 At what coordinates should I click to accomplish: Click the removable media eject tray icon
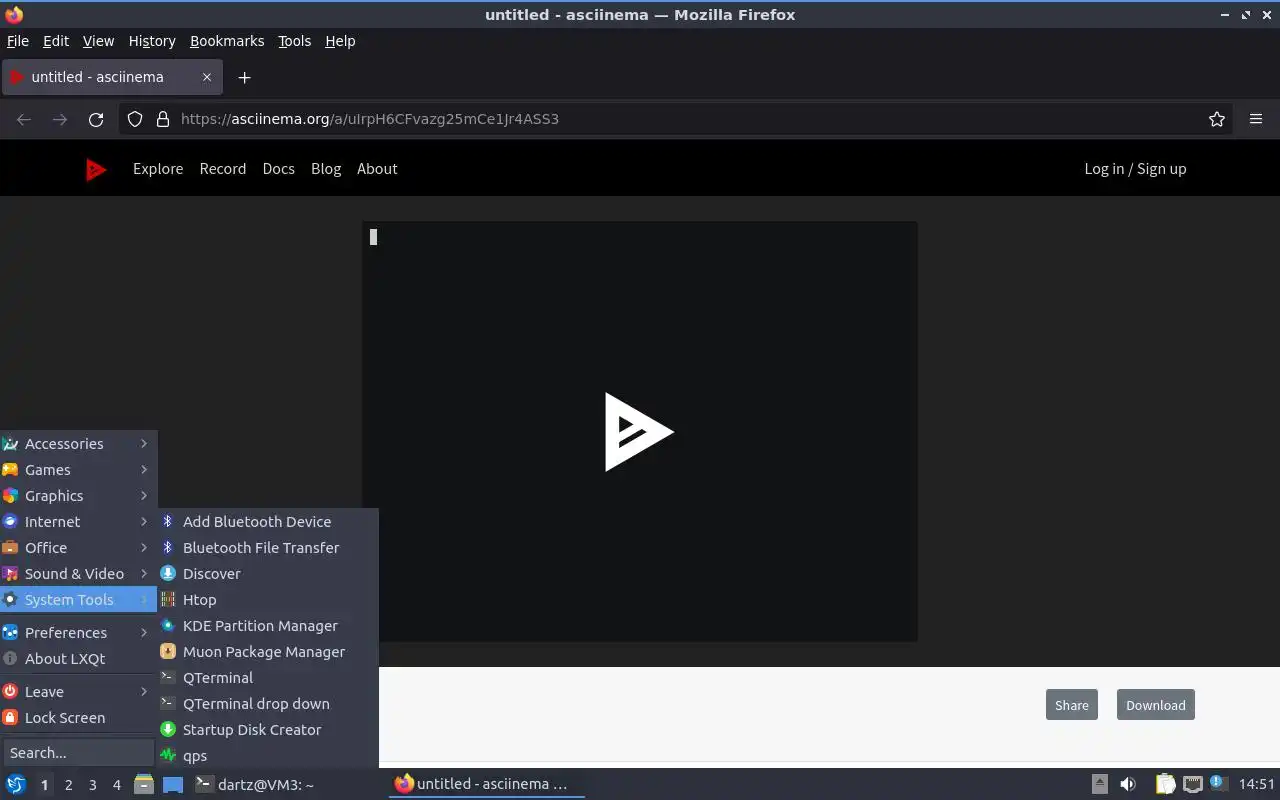1099,784
